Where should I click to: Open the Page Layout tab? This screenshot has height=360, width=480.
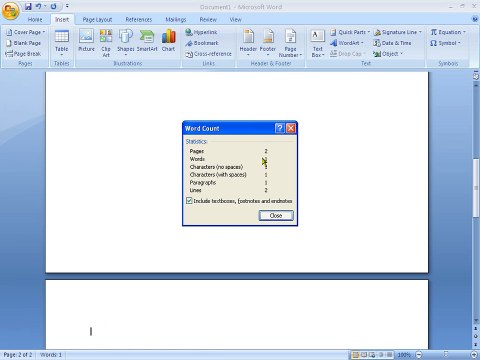click(97, 20)
